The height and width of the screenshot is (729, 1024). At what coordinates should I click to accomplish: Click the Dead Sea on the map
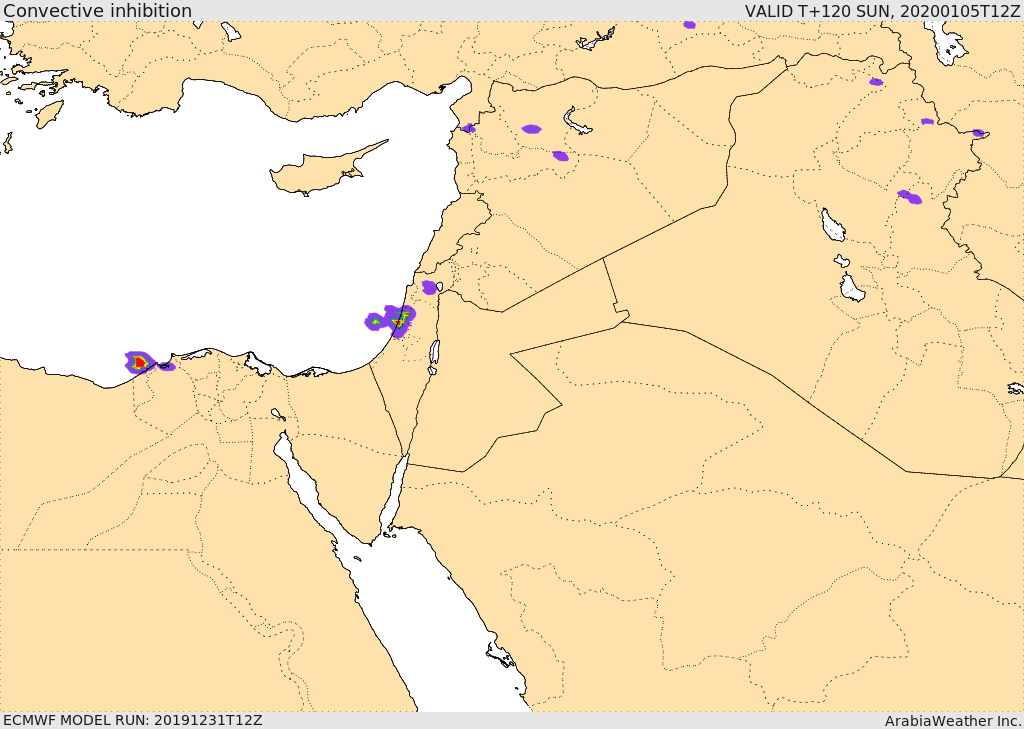pyautogui.click(x=434, y=353)
